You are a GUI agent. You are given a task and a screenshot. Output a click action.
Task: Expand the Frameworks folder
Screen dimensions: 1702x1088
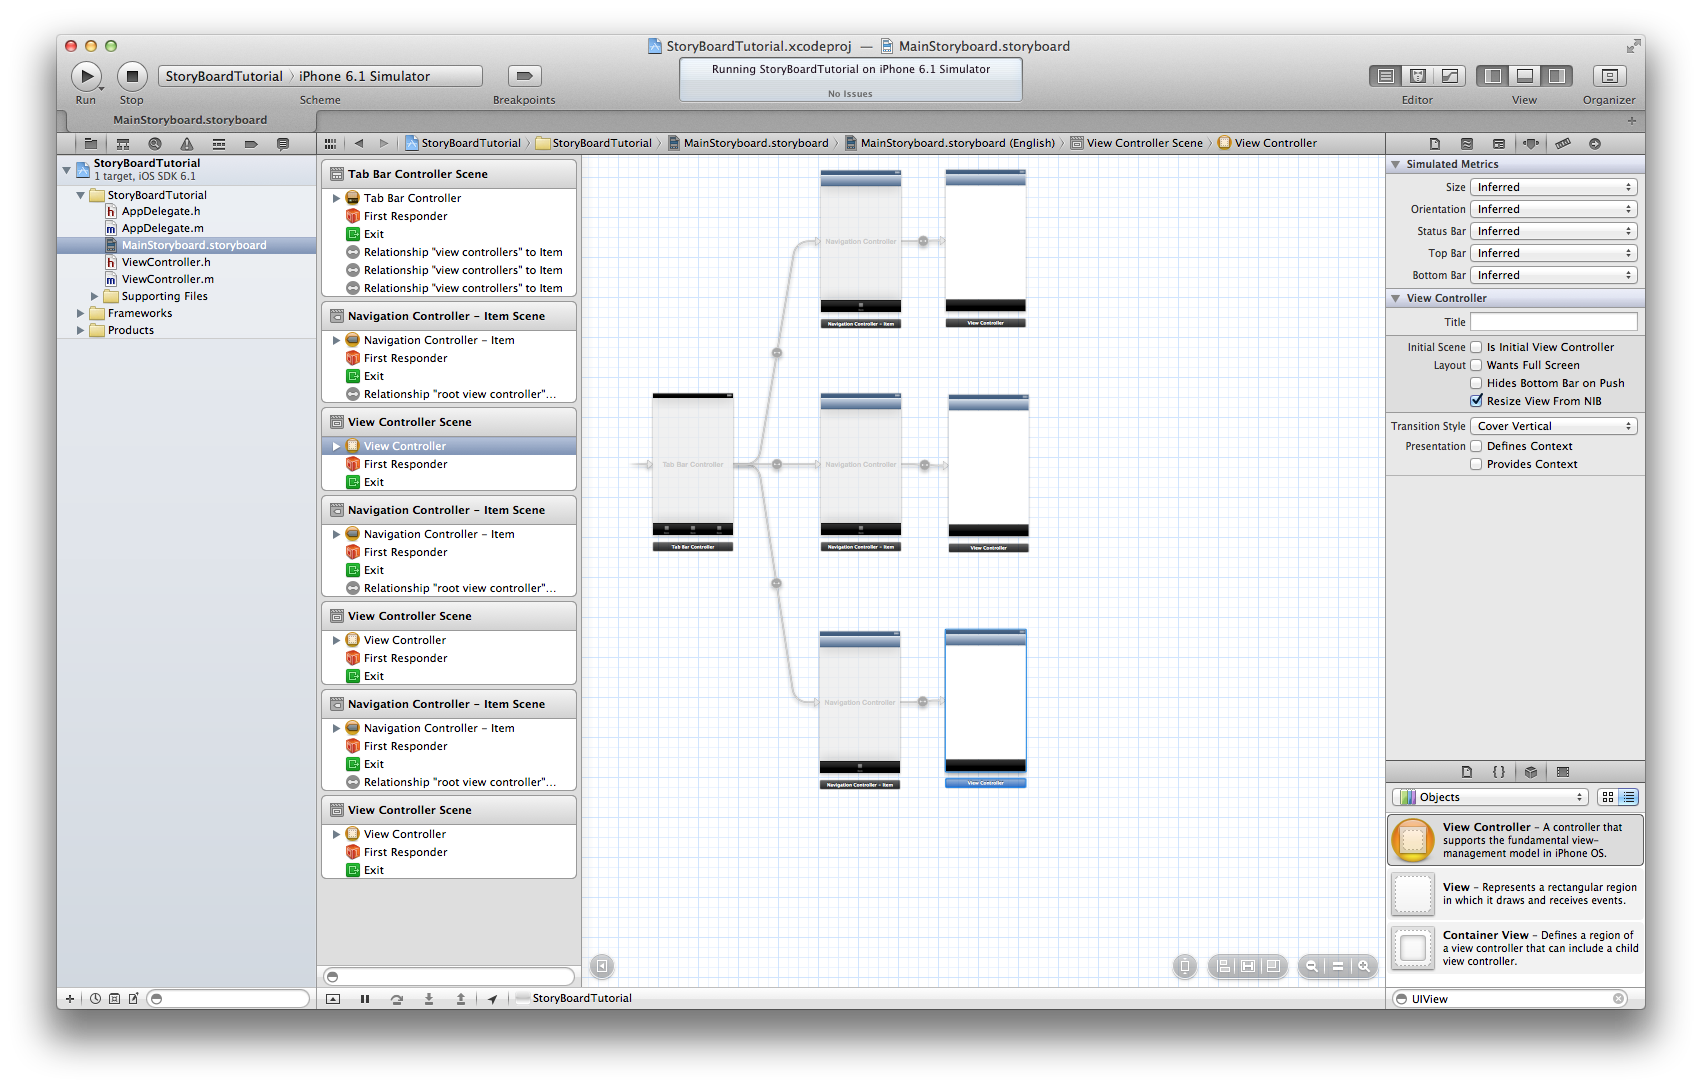[81, 313]
